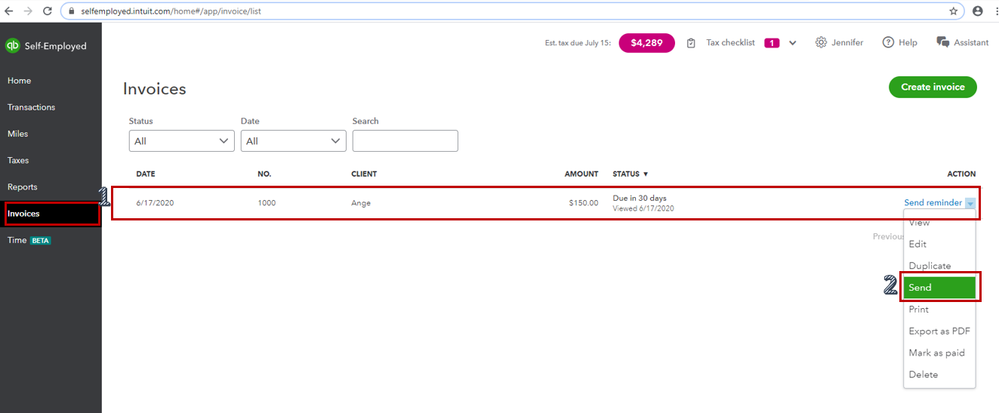Open the Status filter dropdown

pos(182,141)
